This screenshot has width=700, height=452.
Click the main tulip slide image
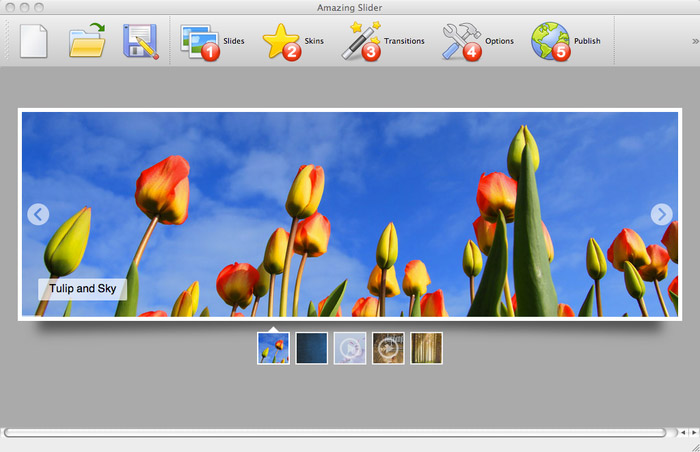click(x=350, y=214)
